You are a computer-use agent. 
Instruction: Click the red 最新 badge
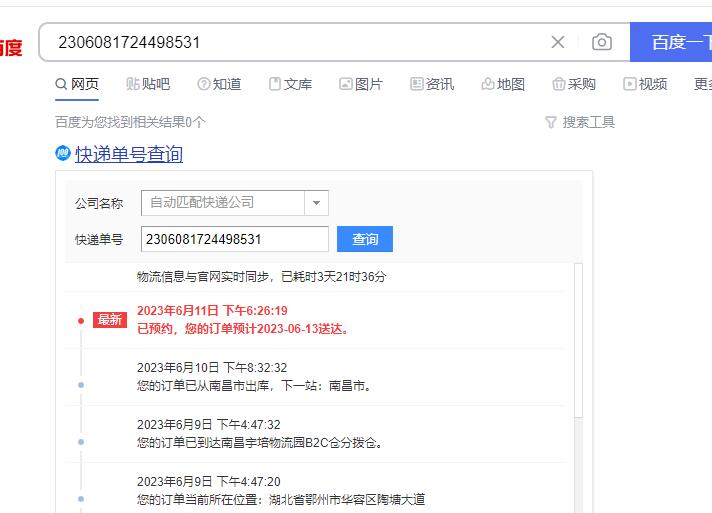click(x=110, y=320)
